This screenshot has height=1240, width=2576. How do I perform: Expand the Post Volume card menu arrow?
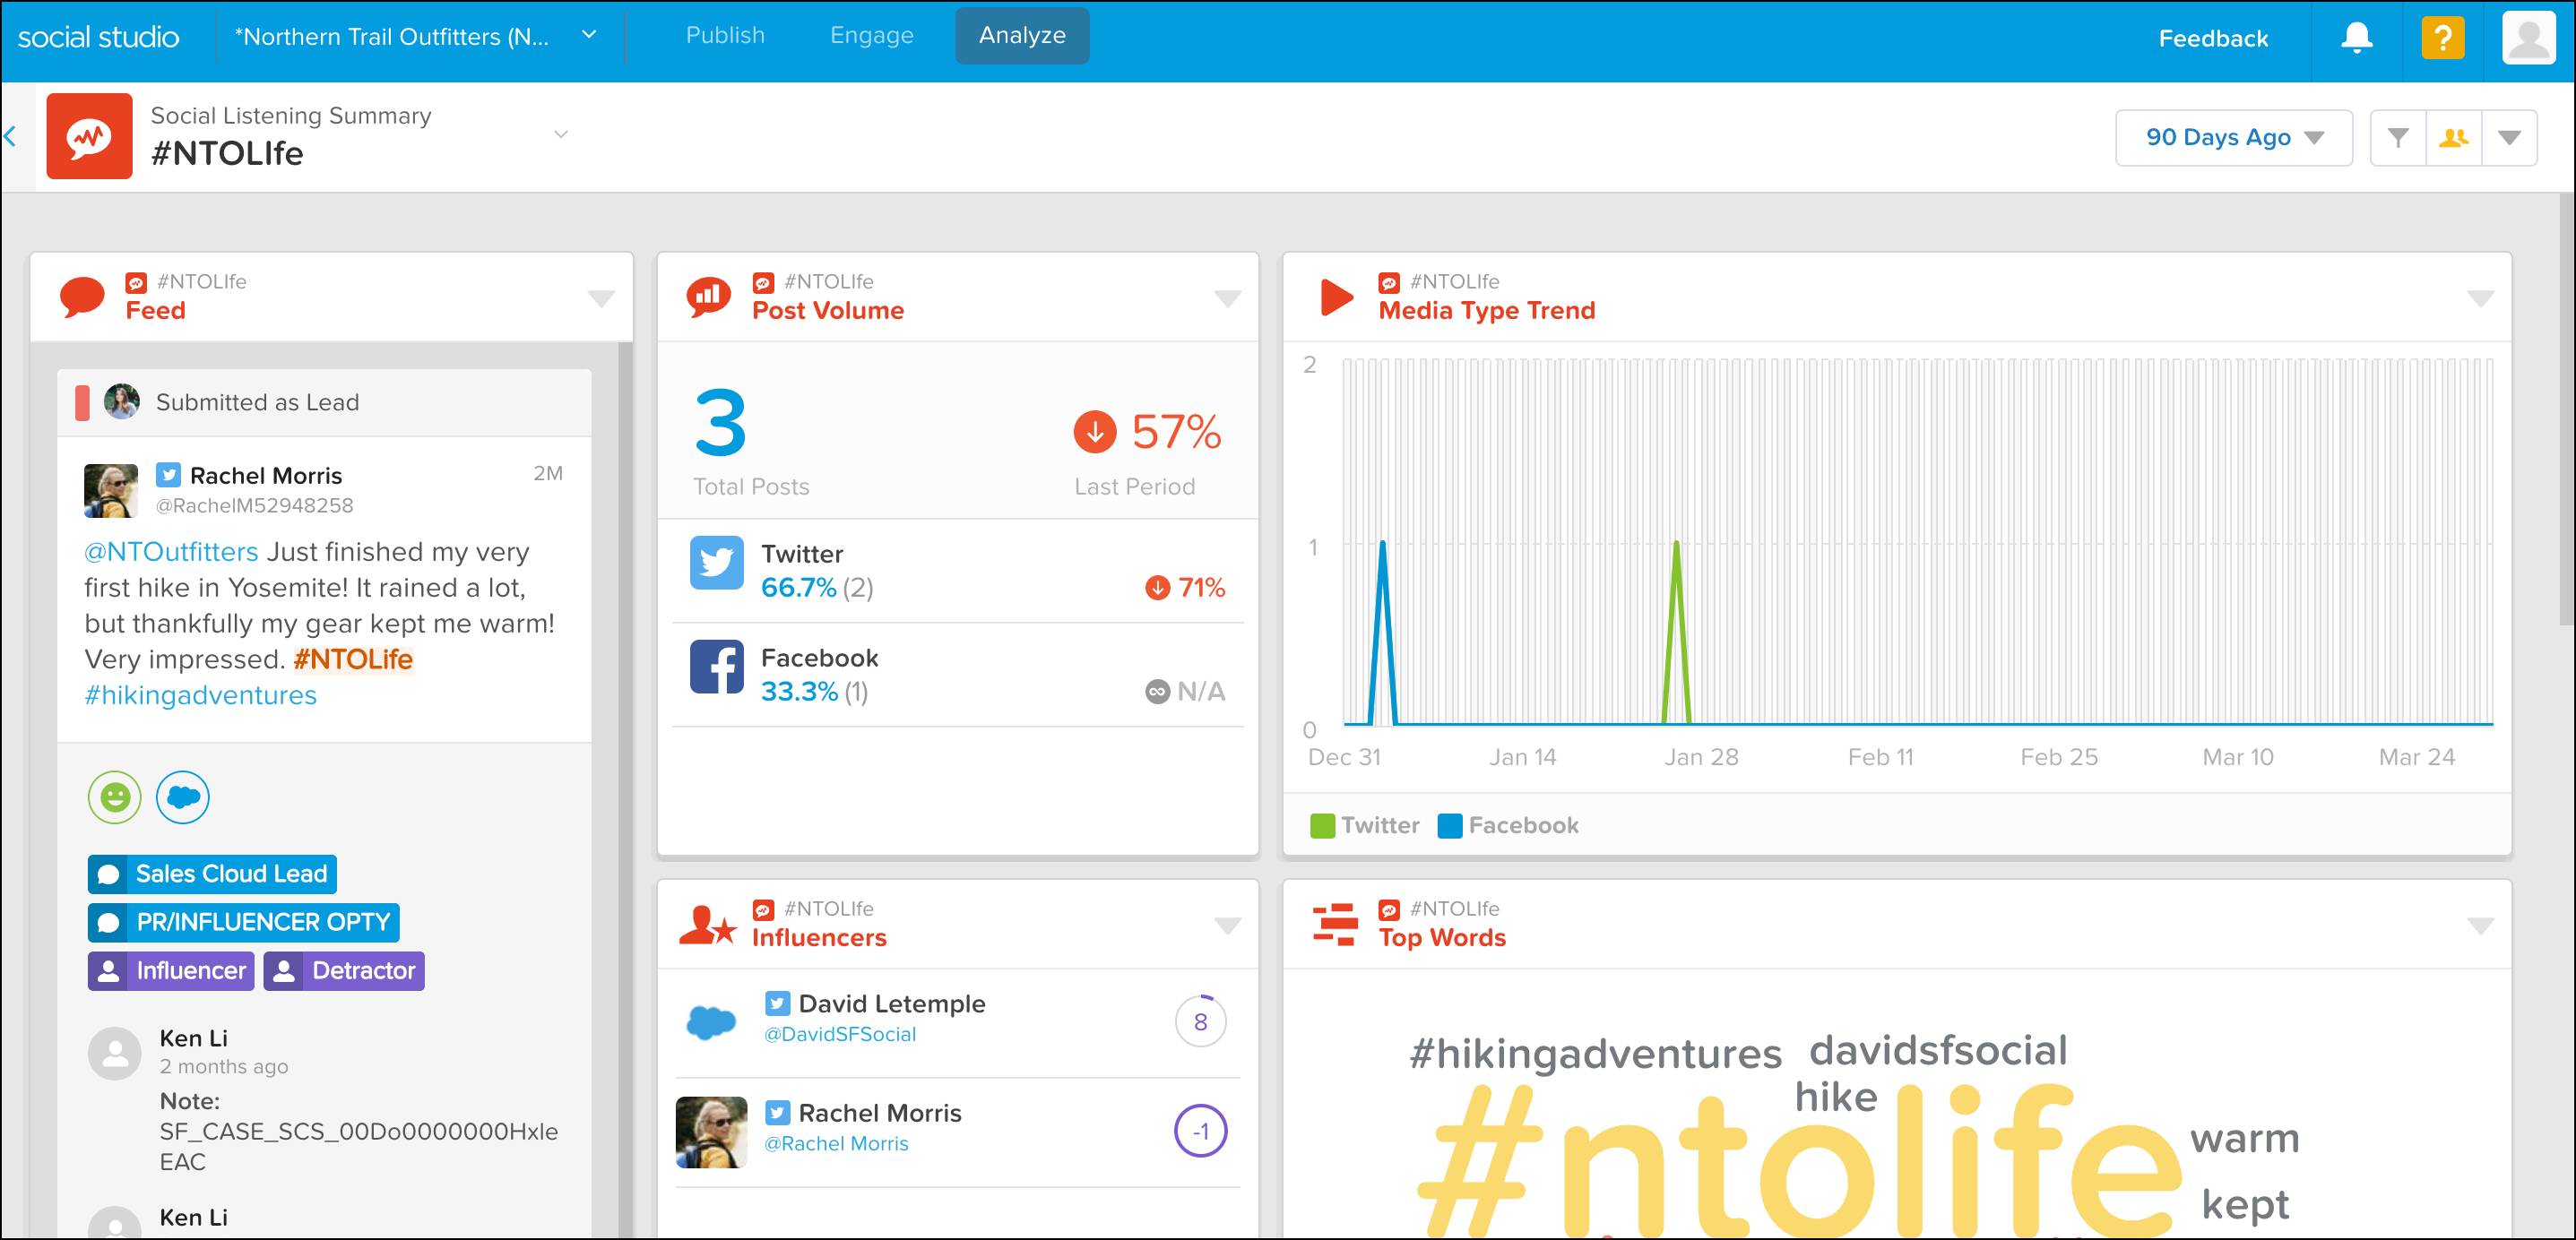click(x=1227, y=298)
